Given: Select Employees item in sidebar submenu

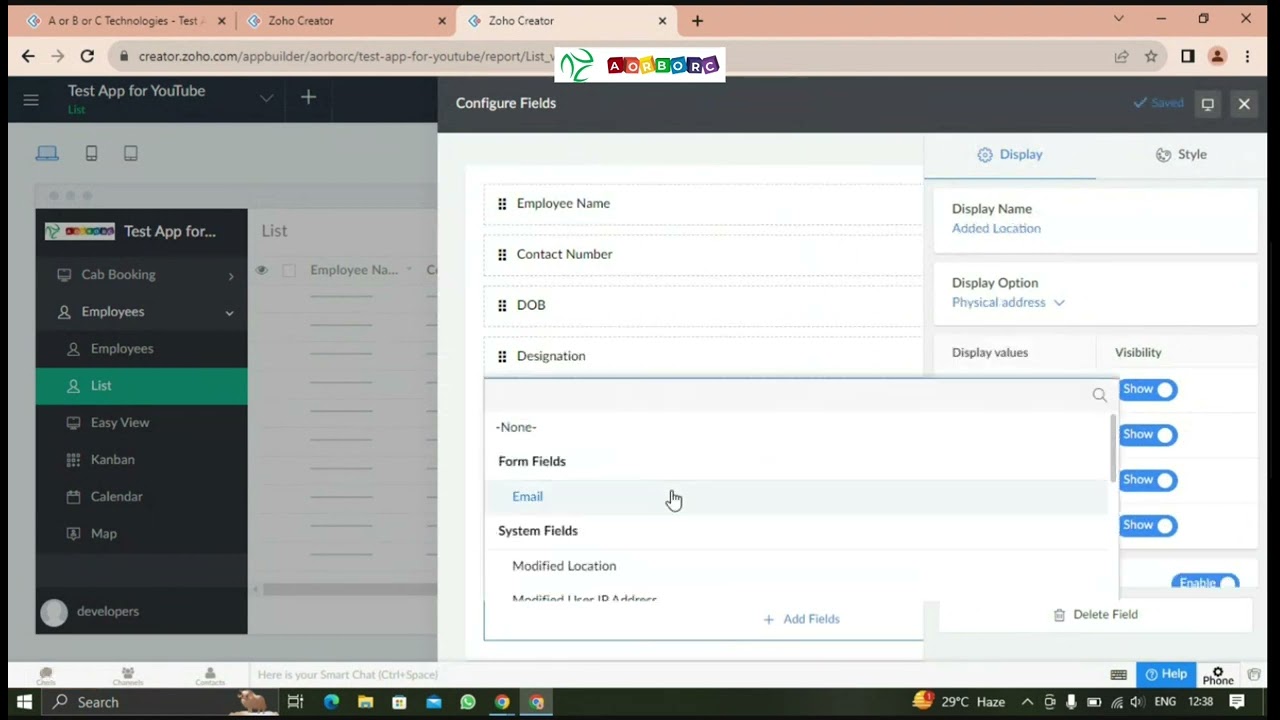Looking at the screenshot, I should tap(141, 349).
